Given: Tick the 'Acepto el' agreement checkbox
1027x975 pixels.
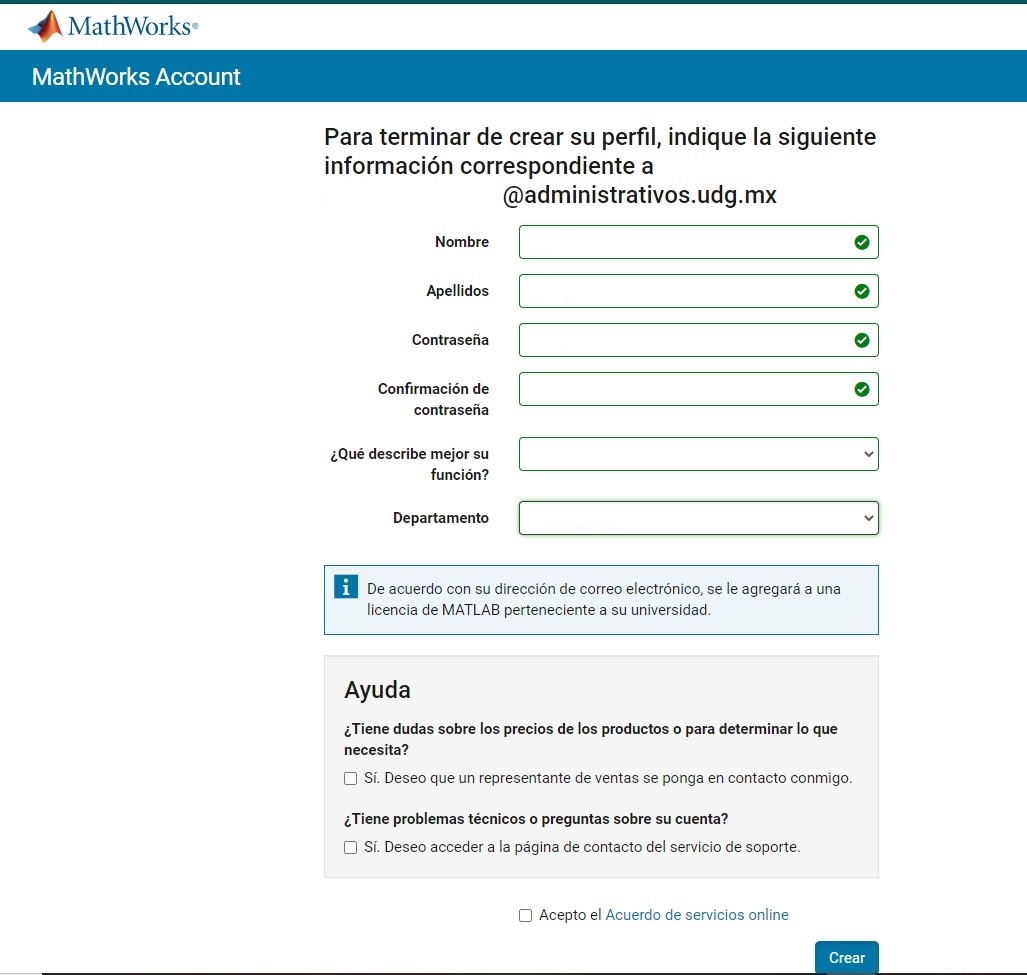Looking at the screenshot, I should coord(526,915).
